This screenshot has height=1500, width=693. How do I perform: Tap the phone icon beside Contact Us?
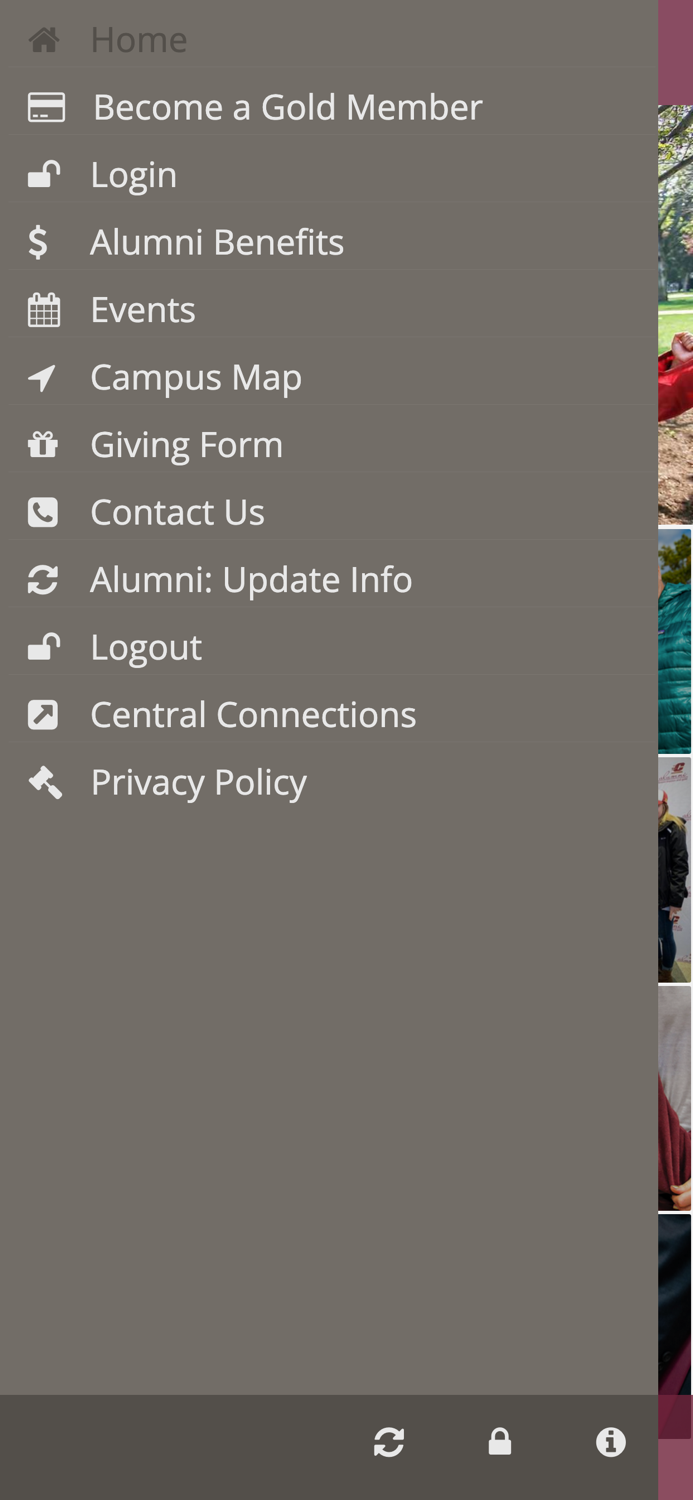(41, 511)
